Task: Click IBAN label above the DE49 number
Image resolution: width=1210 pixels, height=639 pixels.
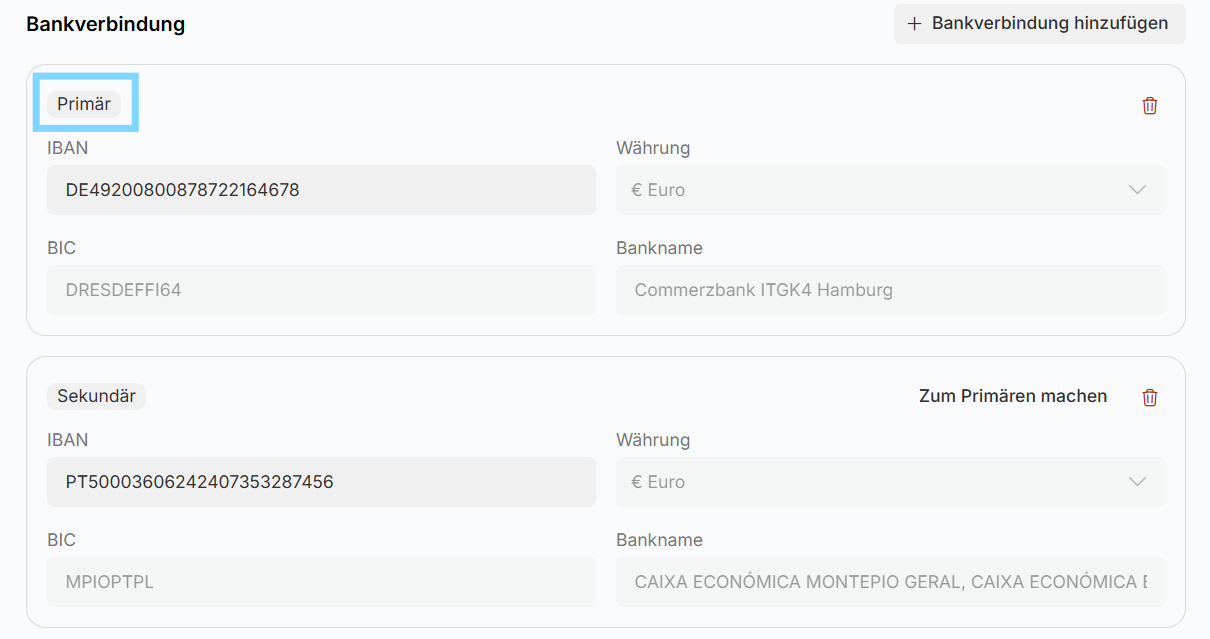Action: click(x=67, y=148)
